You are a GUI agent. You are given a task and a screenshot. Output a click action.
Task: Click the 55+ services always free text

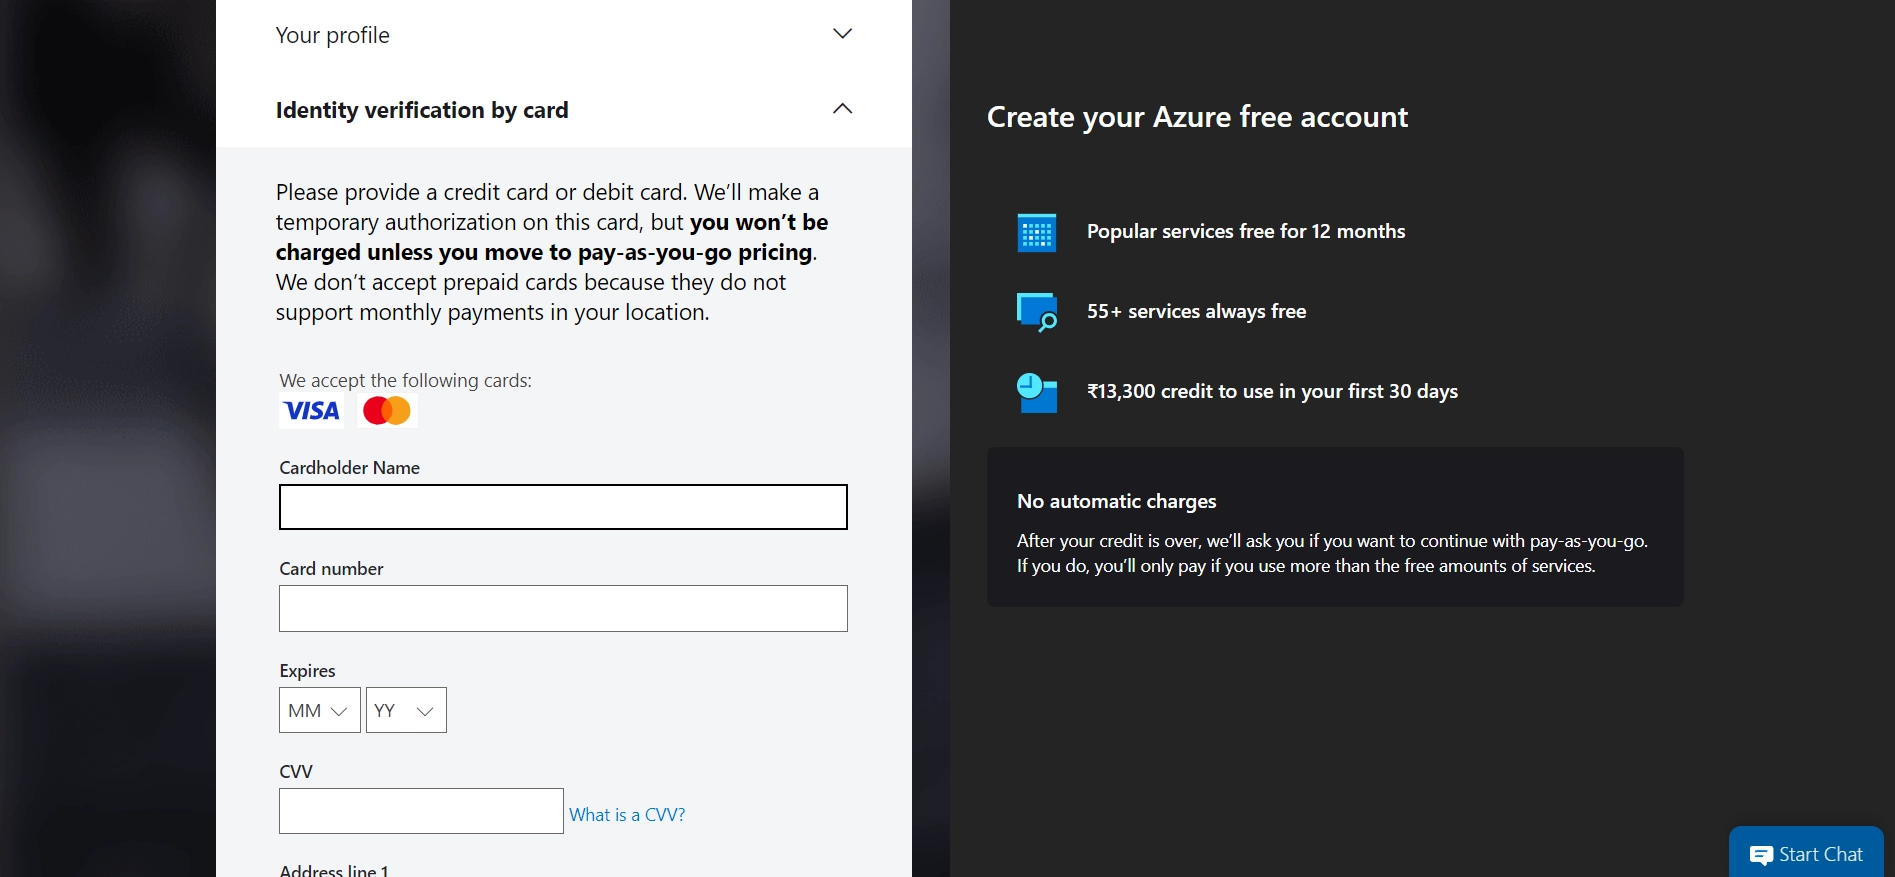1196,311
